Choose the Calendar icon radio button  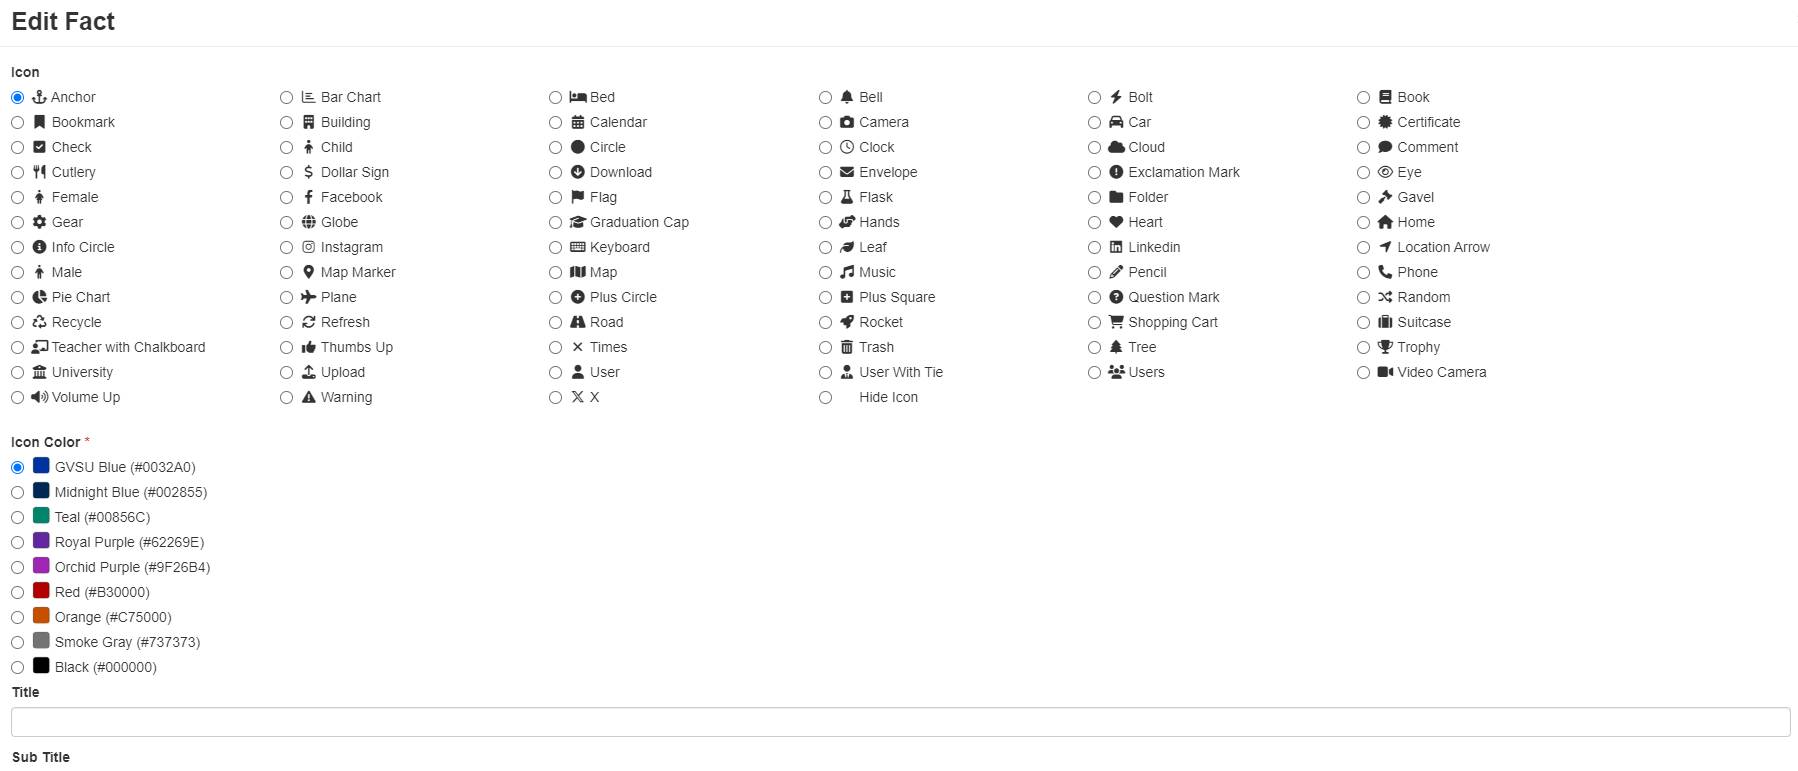pos(555,122)
